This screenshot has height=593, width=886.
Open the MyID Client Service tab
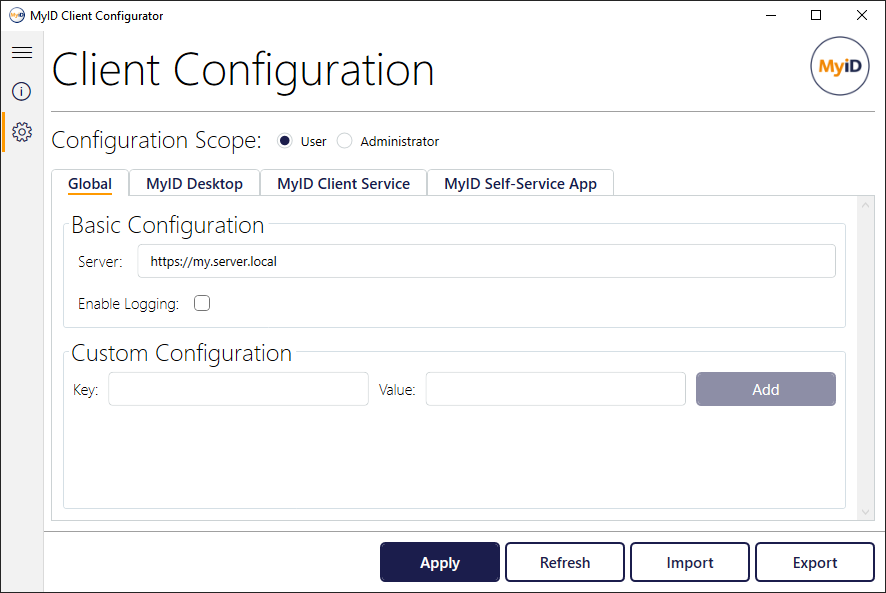pos(343,183)
